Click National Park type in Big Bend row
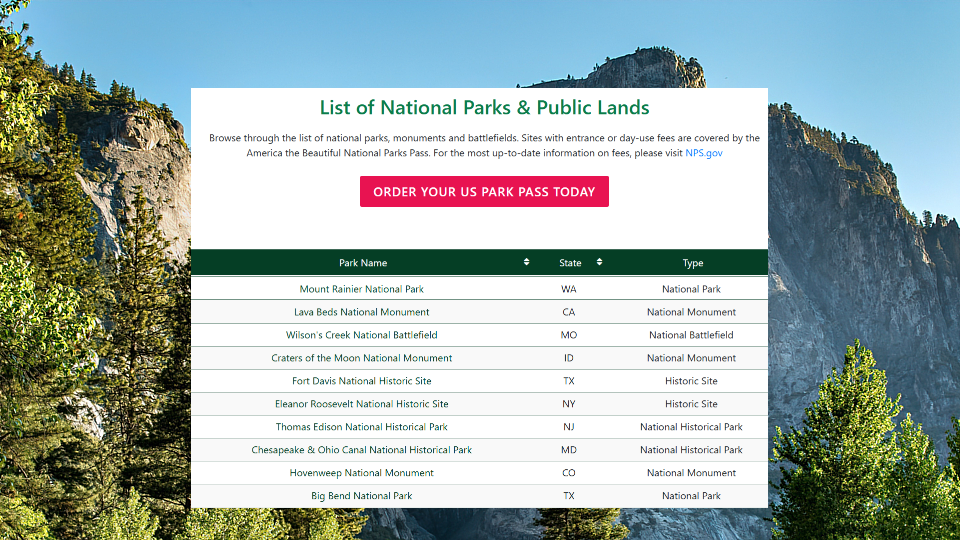The height and width of the screenshot is (540, 960). click(691, 496)
